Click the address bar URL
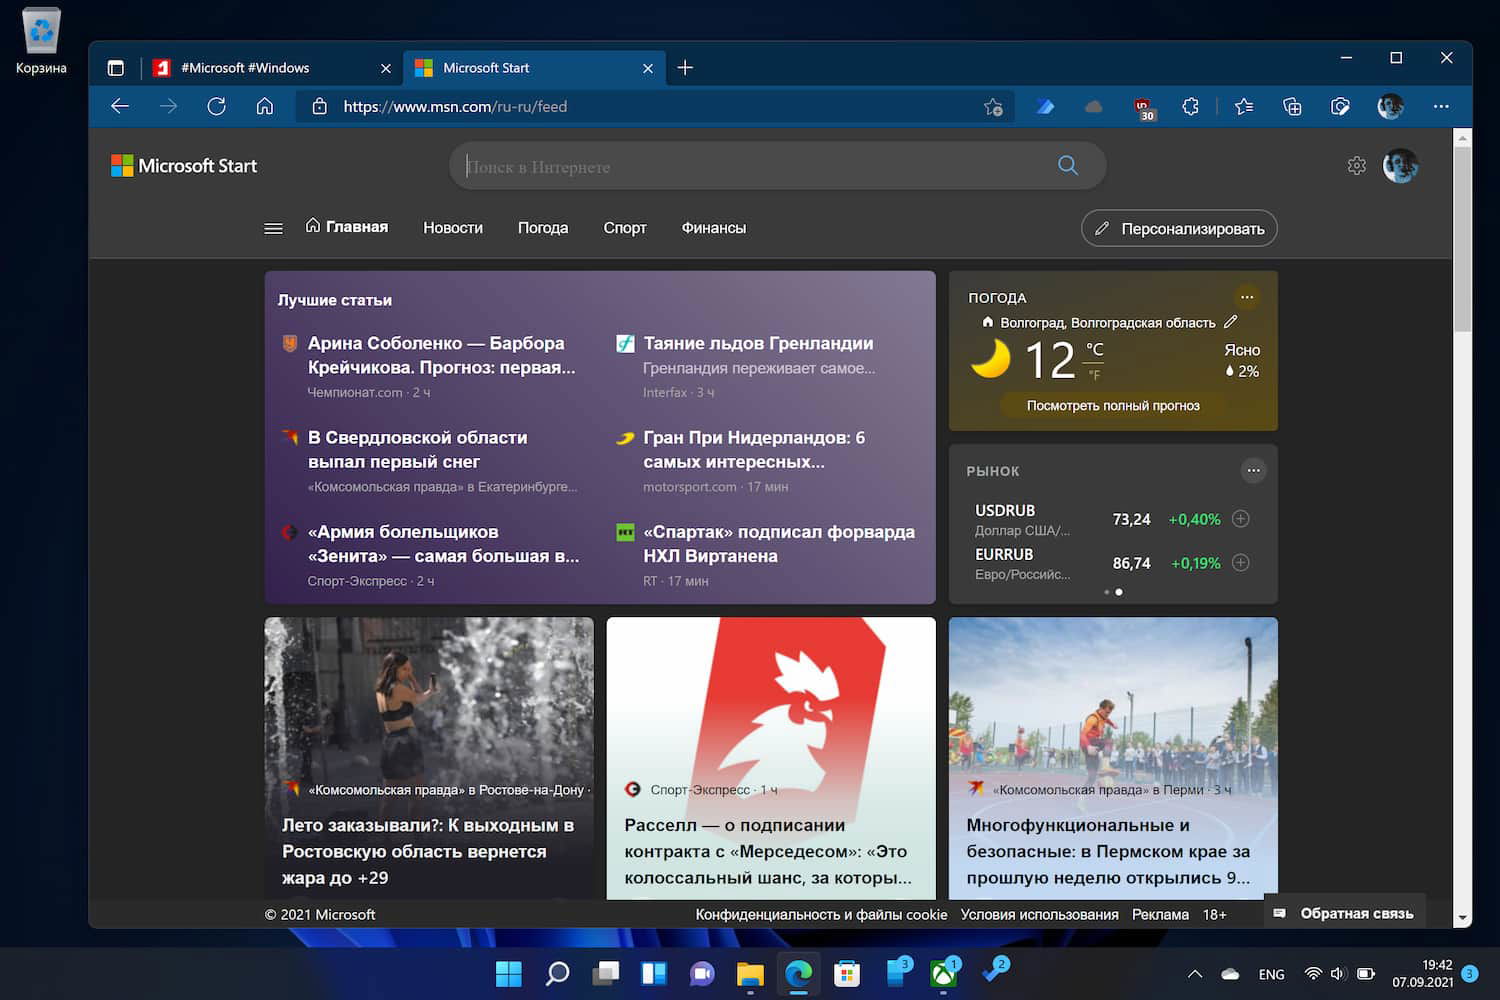The image size is (1500, 1000). pyautogui.click(x=455, y=107)
